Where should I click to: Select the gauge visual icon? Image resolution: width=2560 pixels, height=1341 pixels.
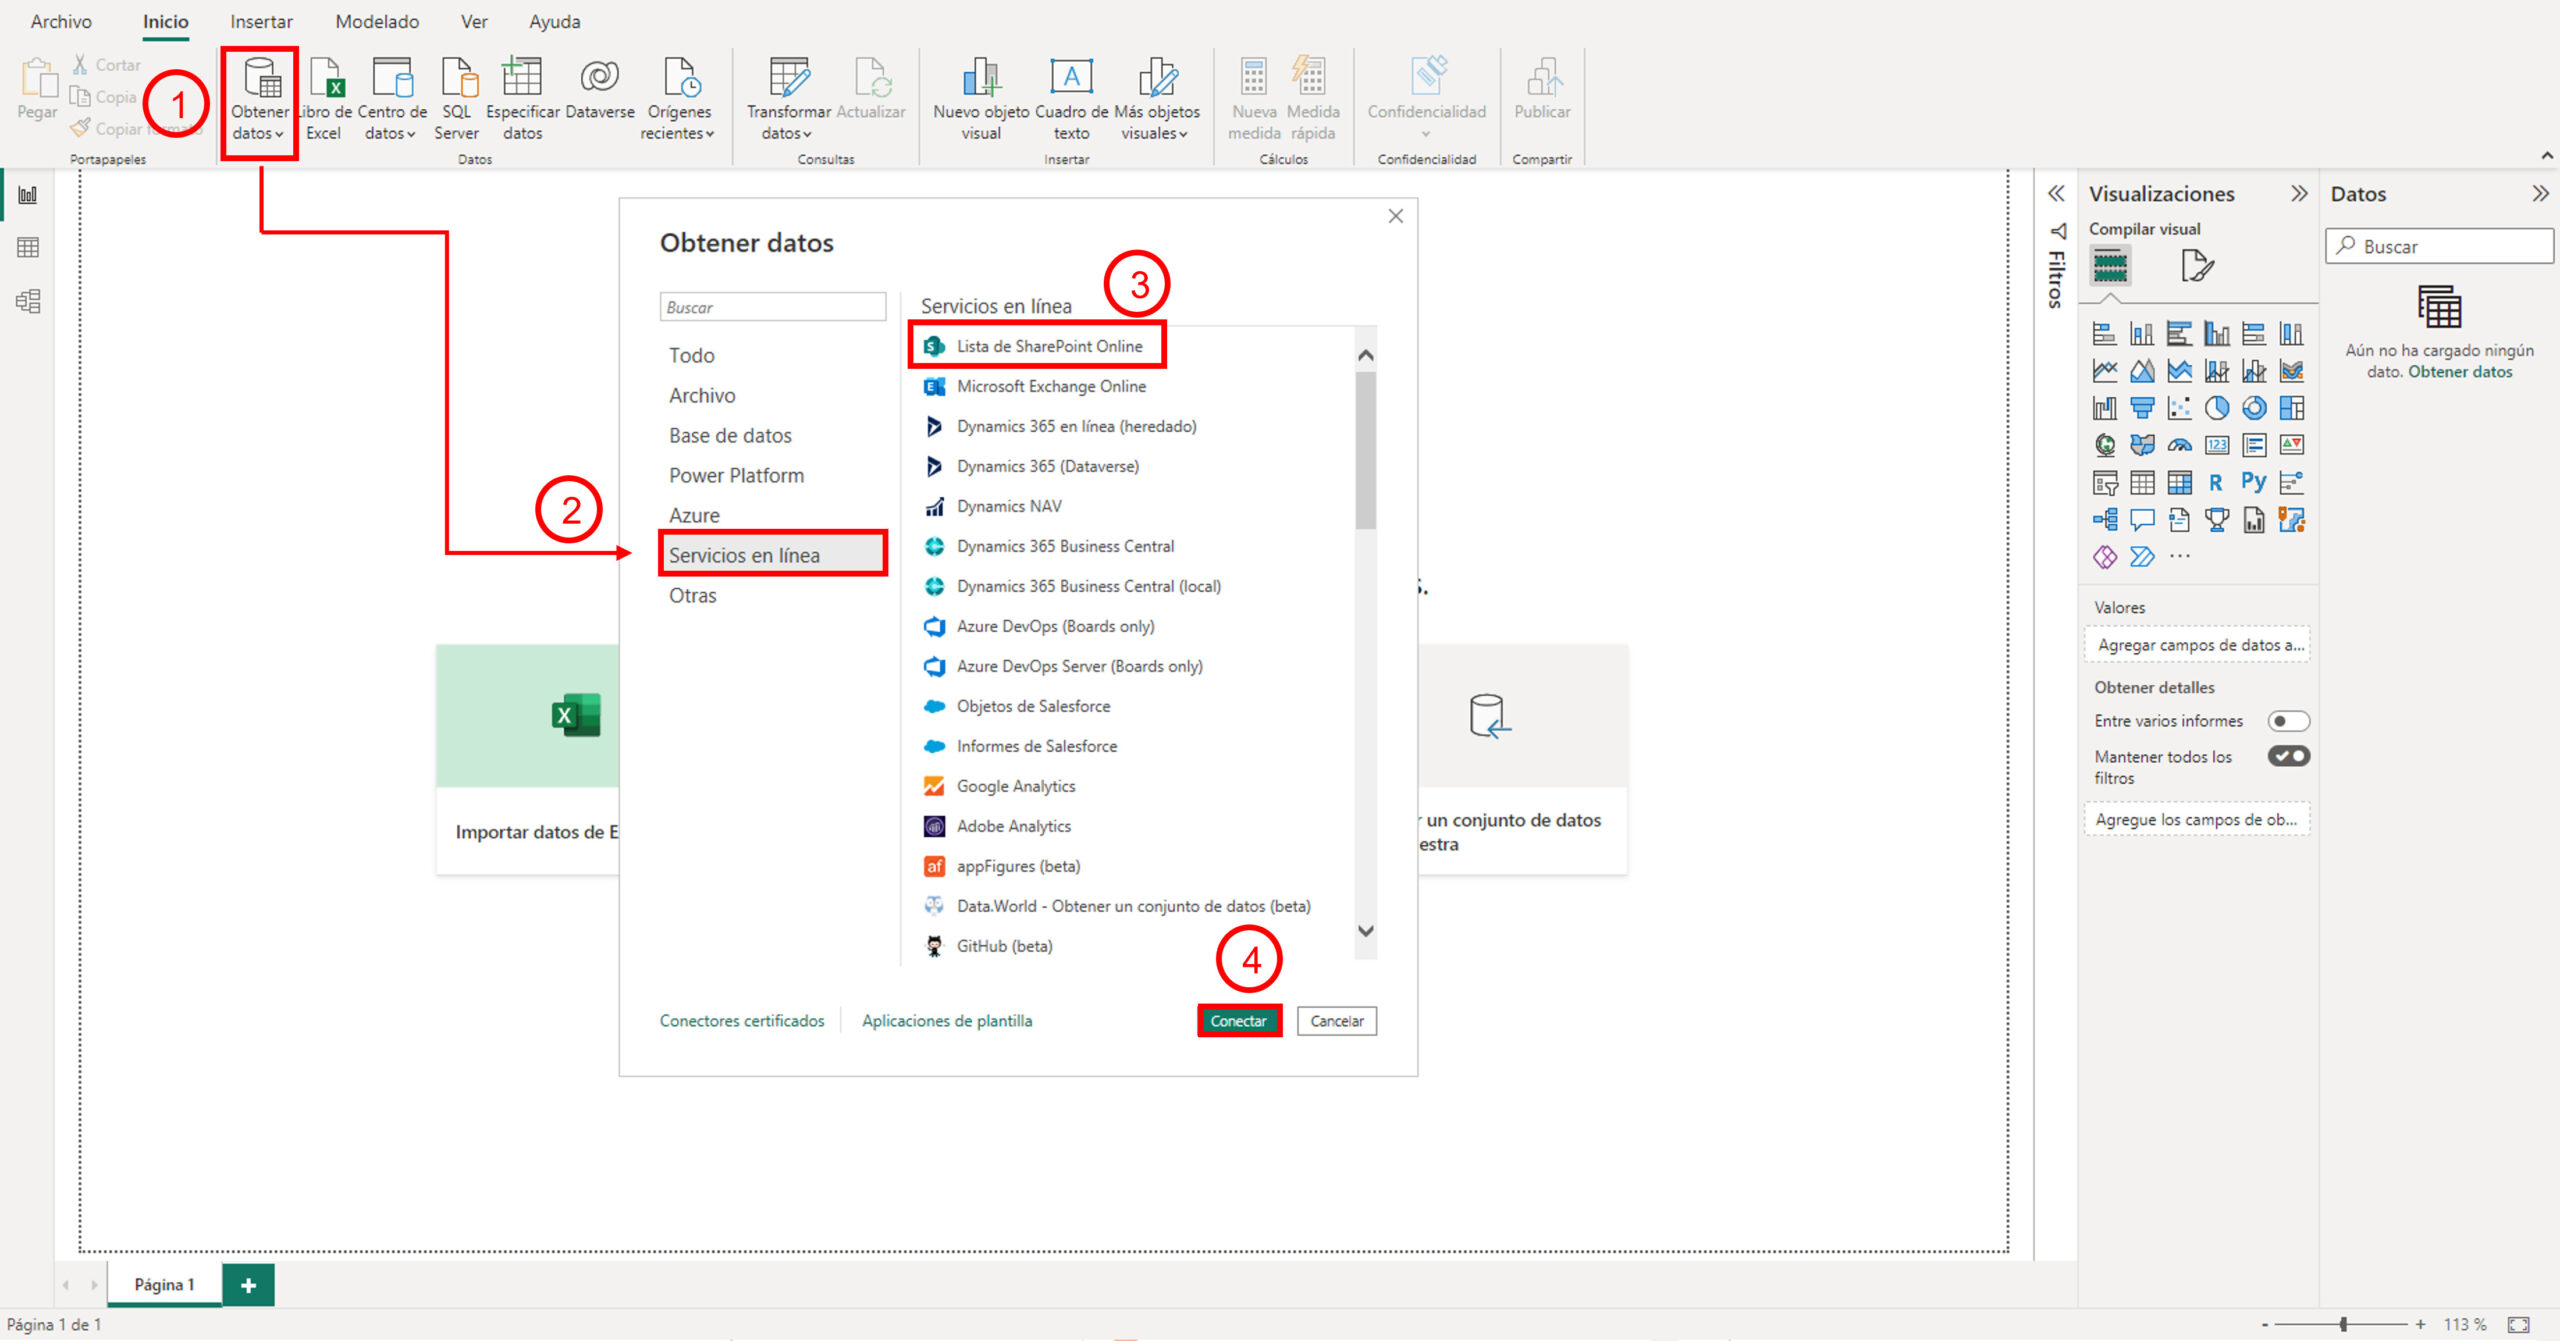(x=2180, y=445)
